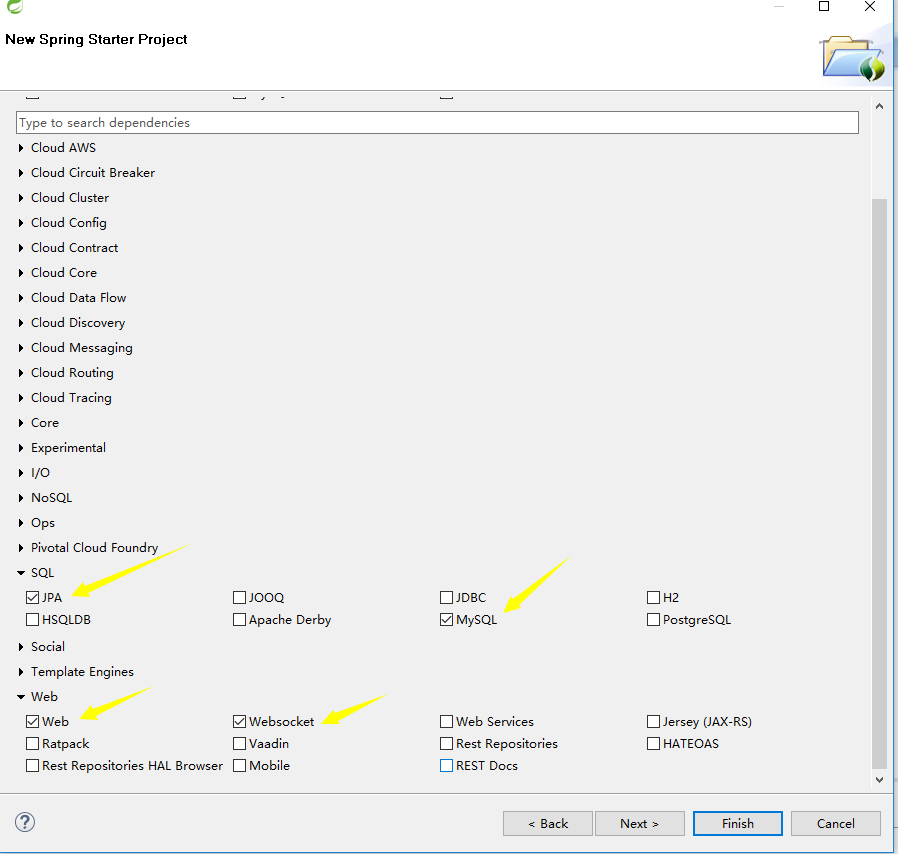Expand the Cloud Tracing category

pos(21,398)
